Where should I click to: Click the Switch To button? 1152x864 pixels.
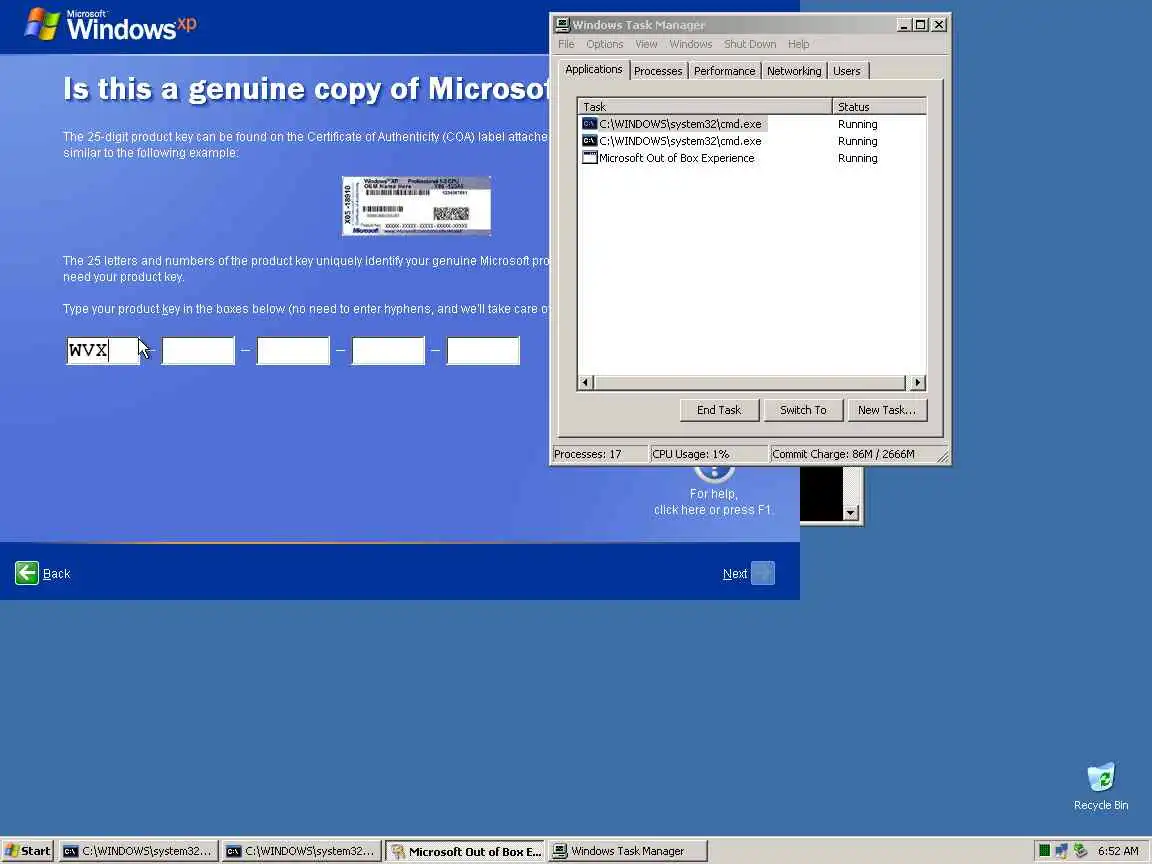(x=802, y=410)
